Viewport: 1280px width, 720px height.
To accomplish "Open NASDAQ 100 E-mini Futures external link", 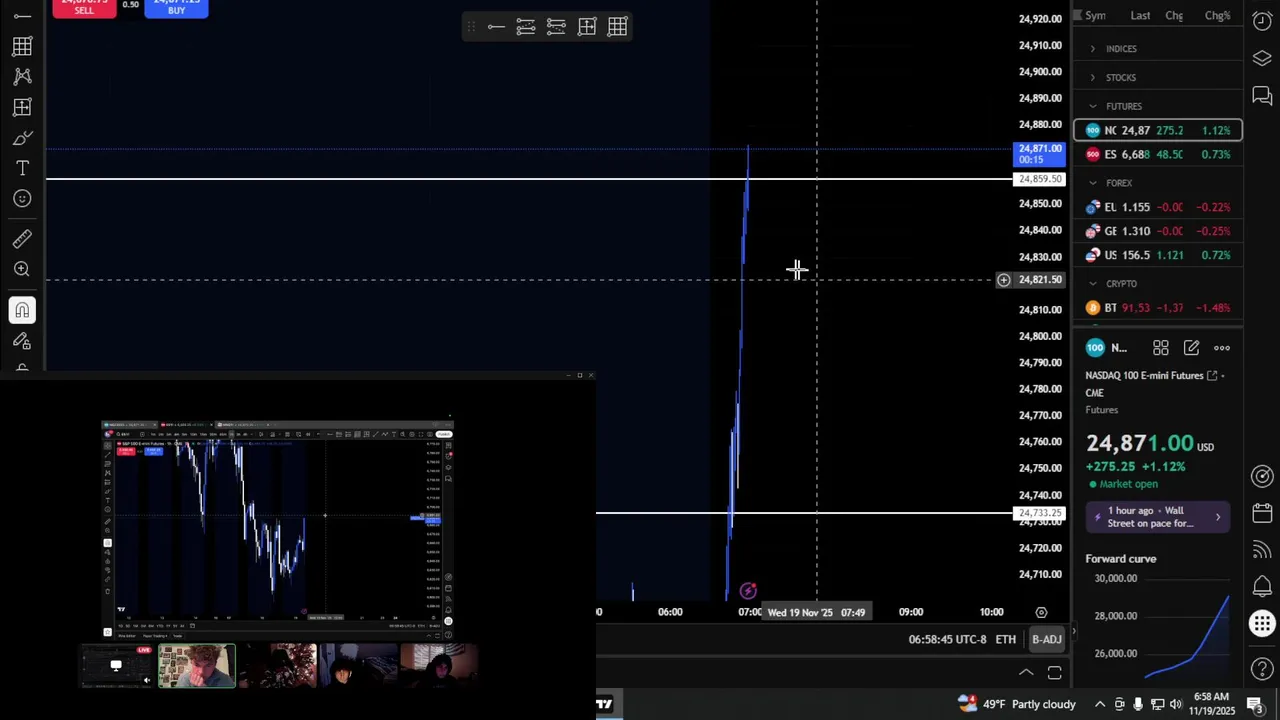I will (1212, 375).
